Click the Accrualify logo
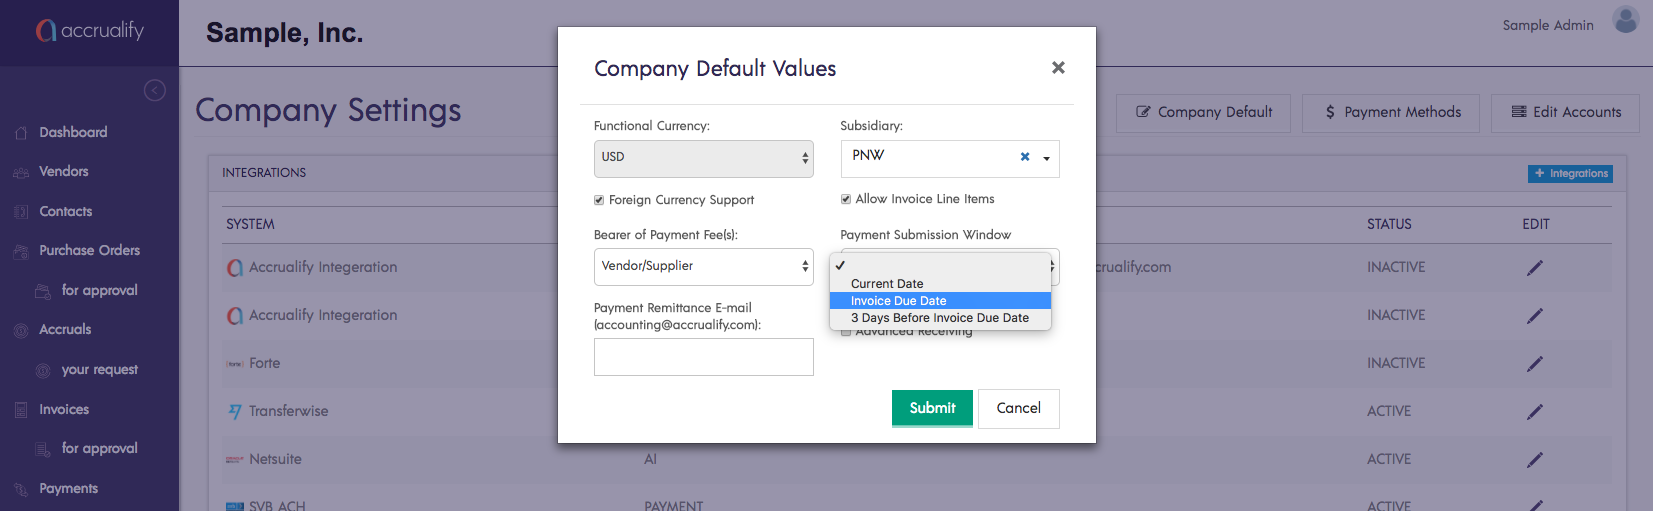1653x511 pixels. click(x=90, y=31)
